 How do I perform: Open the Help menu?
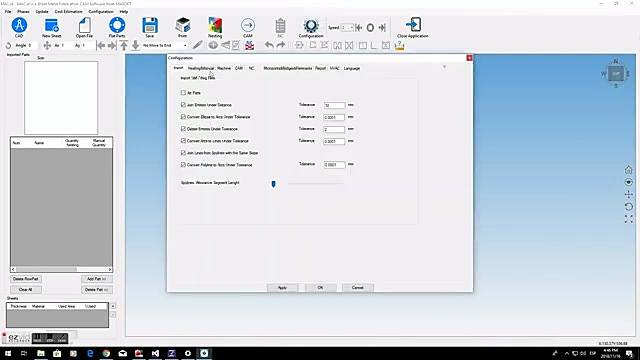(124, 11)
